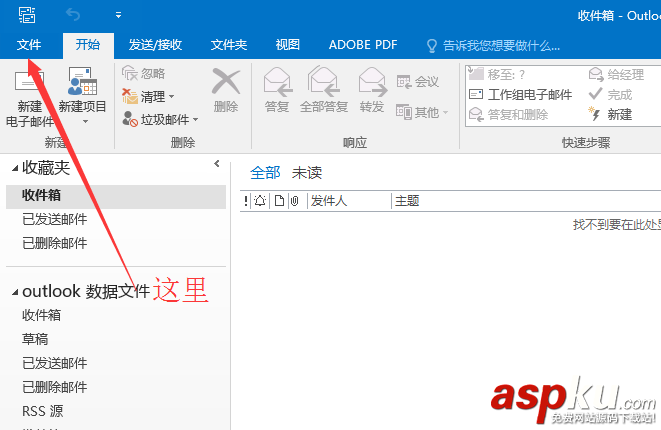This screenshot has width=661, height=430.
Task: Select the 答复和删除 quick step
Action: [x=509, y=114]
